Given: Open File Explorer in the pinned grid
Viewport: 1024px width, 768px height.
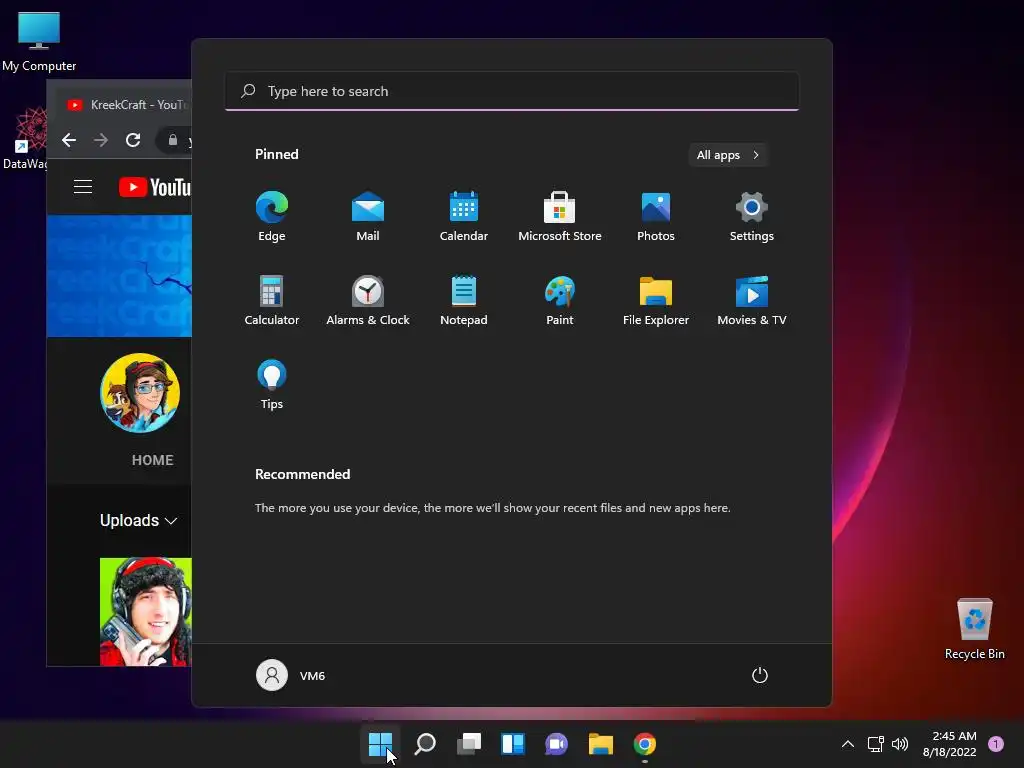Looking at the screenshot, I should pos(656,300).
